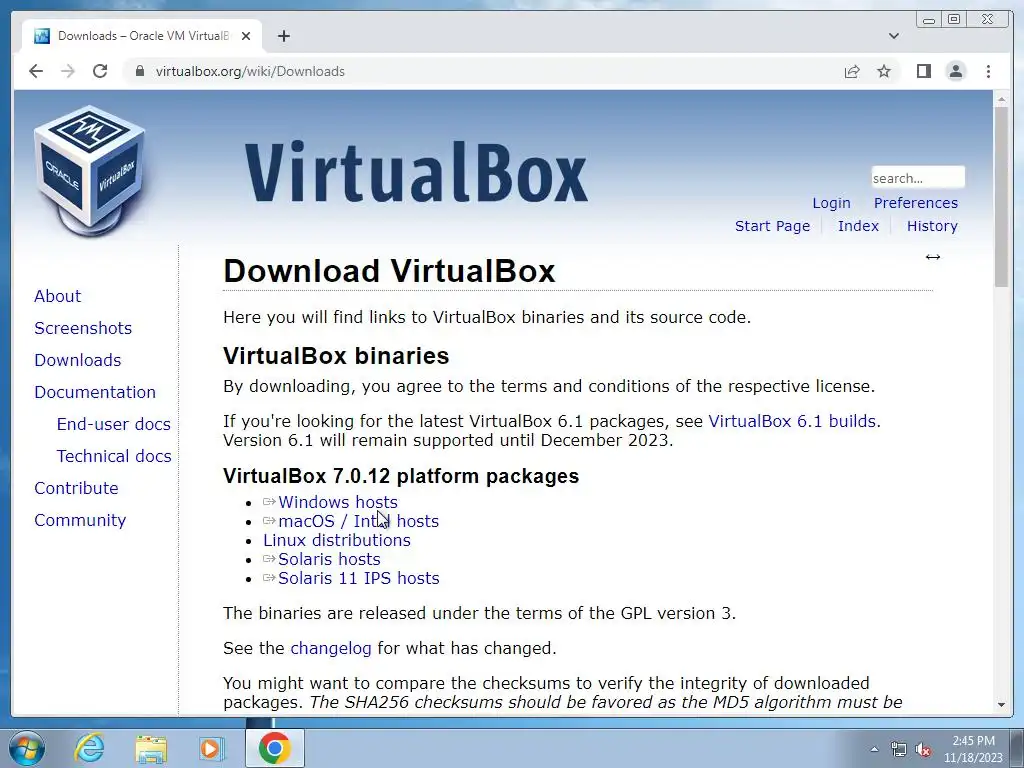
Task: Share this page via share icon
Action: tap(852, 71)
